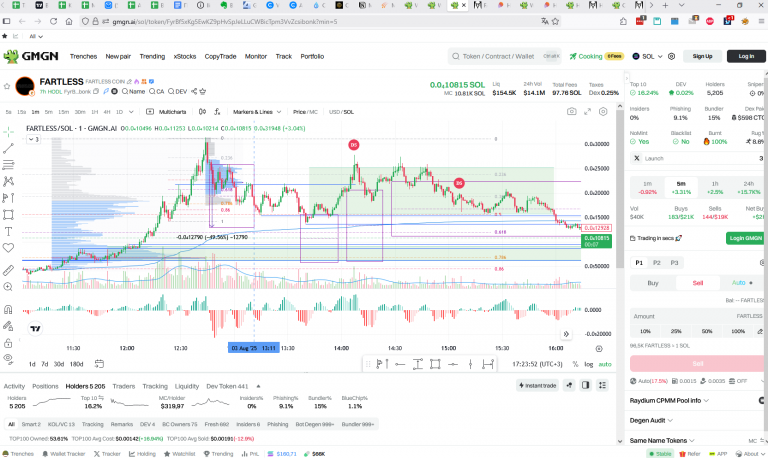Expand the chart to fullscreen
The height and width of the screenshot is (458, 768).
(x=587, y=112)
